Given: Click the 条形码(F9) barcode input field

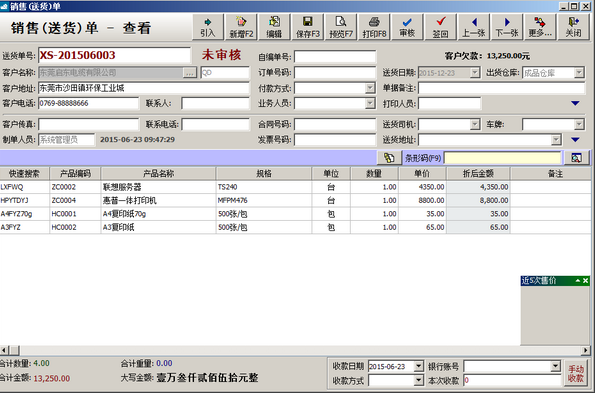Looking at the screenshot, I should [503, 158].
